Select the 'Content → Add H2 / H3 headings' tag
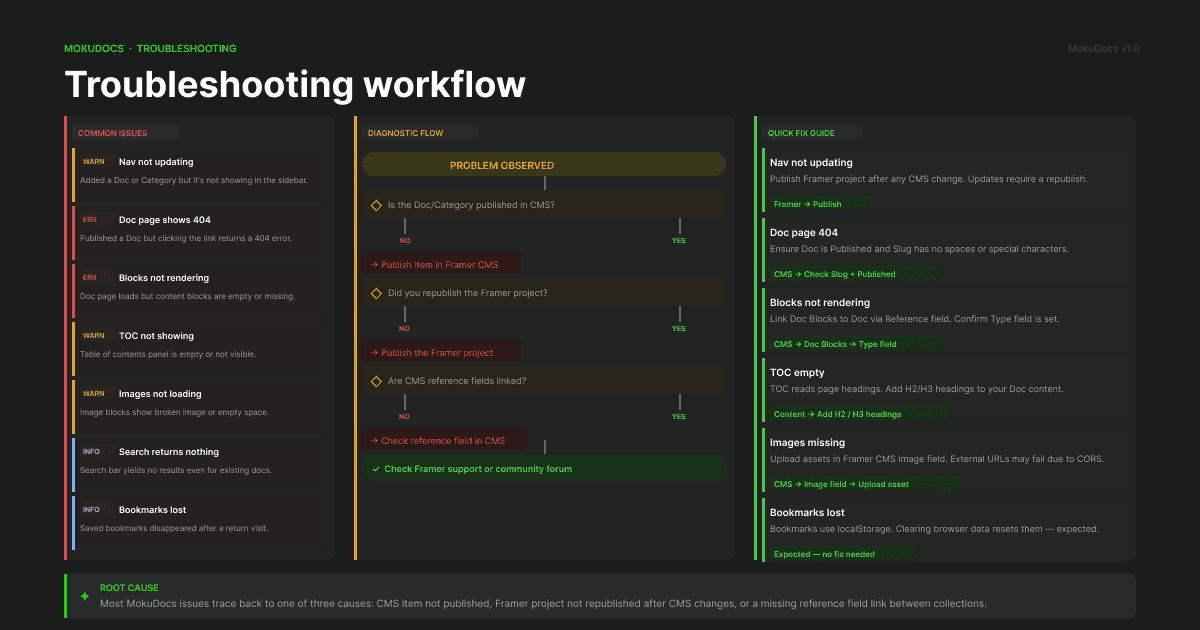Image resolution: width=1200 pixels, height=630 pixels. pos(860,414)
